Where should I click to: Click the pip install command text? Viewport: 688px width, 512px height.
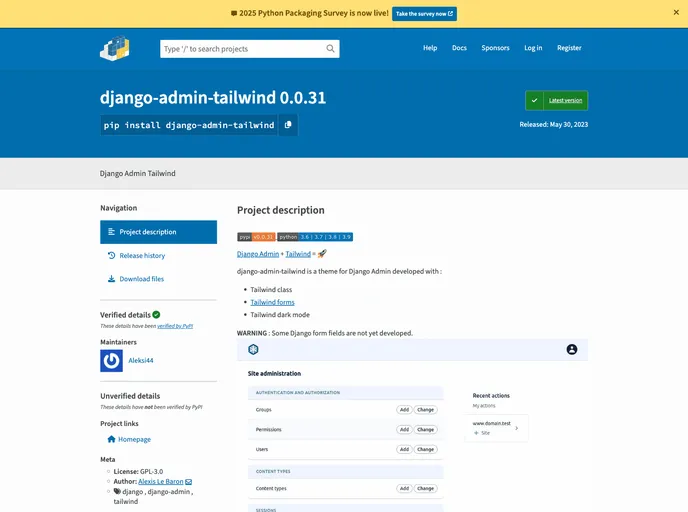click(x=189, y=125)
